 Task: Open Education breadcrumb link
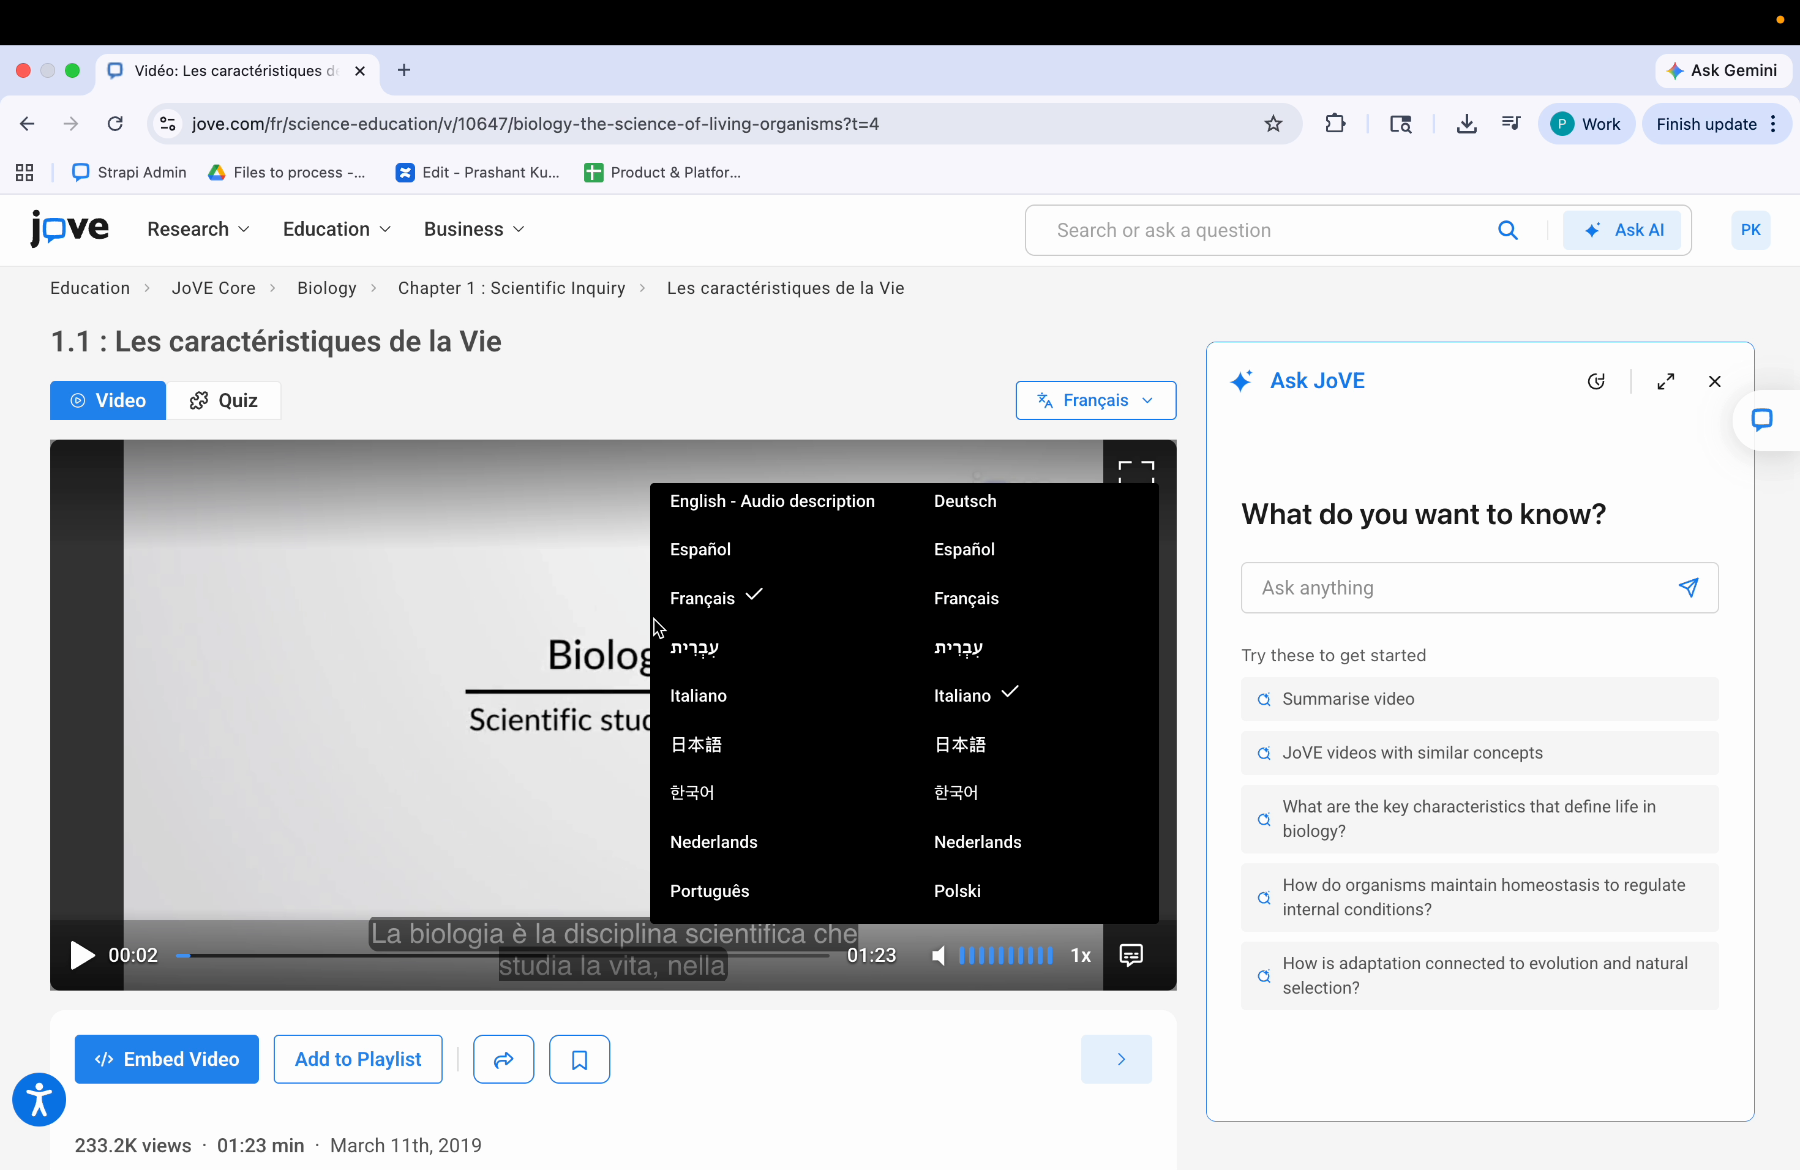coord(90,288)
